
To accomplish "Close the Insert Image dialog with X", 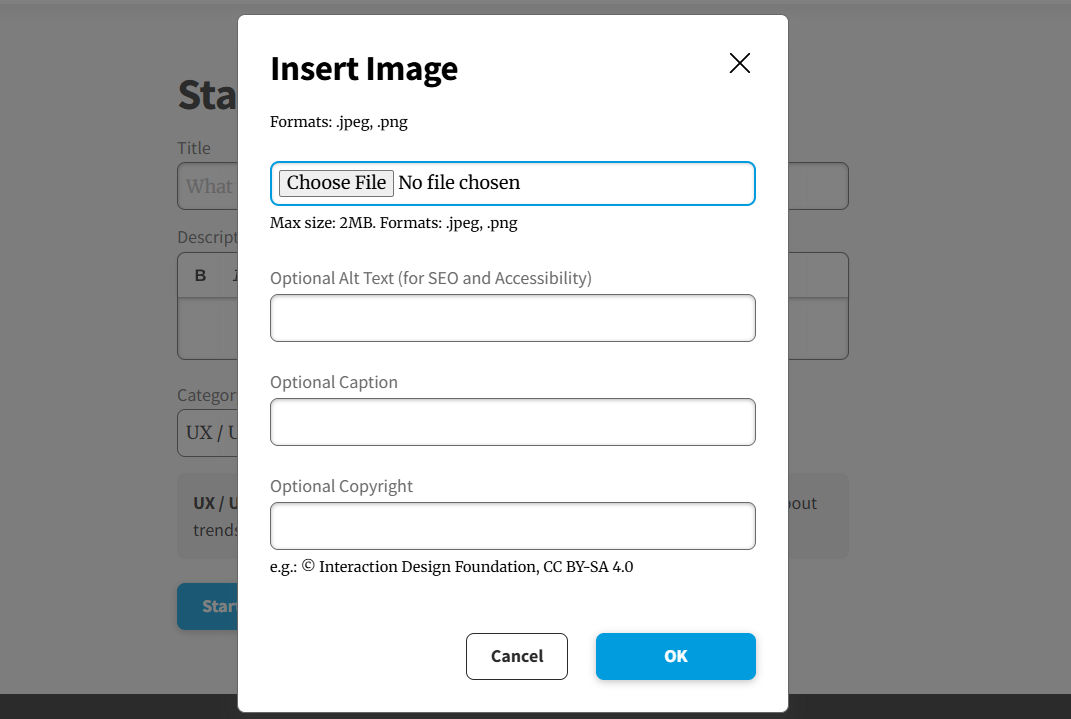I will pyautogui.click(x=739, y=64).
